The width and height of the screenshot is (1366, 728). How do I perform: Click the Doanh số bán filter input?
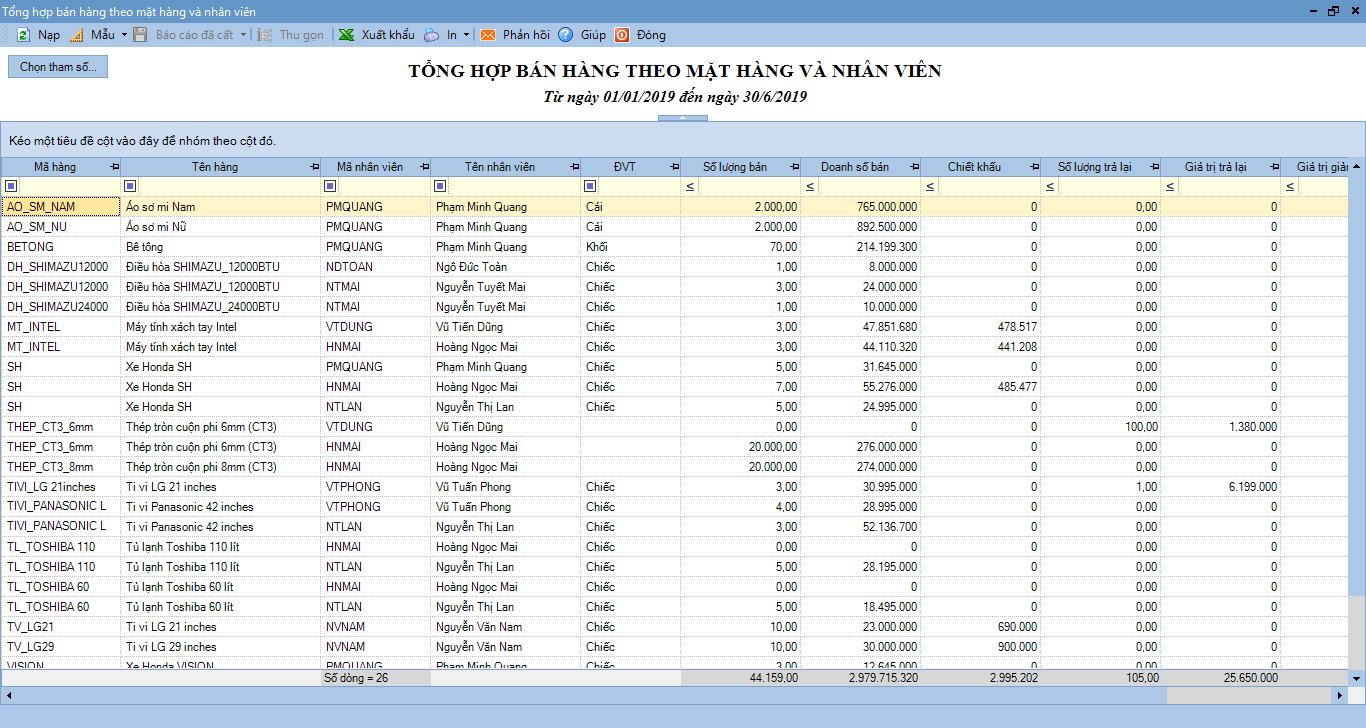click(868, 186)
